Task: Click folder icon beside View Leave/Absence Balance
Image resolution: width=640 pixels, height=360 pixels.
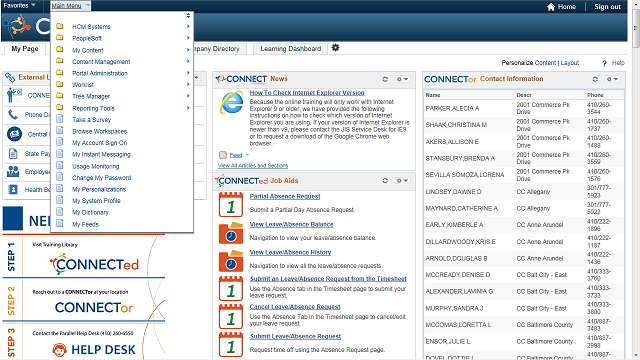Action: [231, 233]
